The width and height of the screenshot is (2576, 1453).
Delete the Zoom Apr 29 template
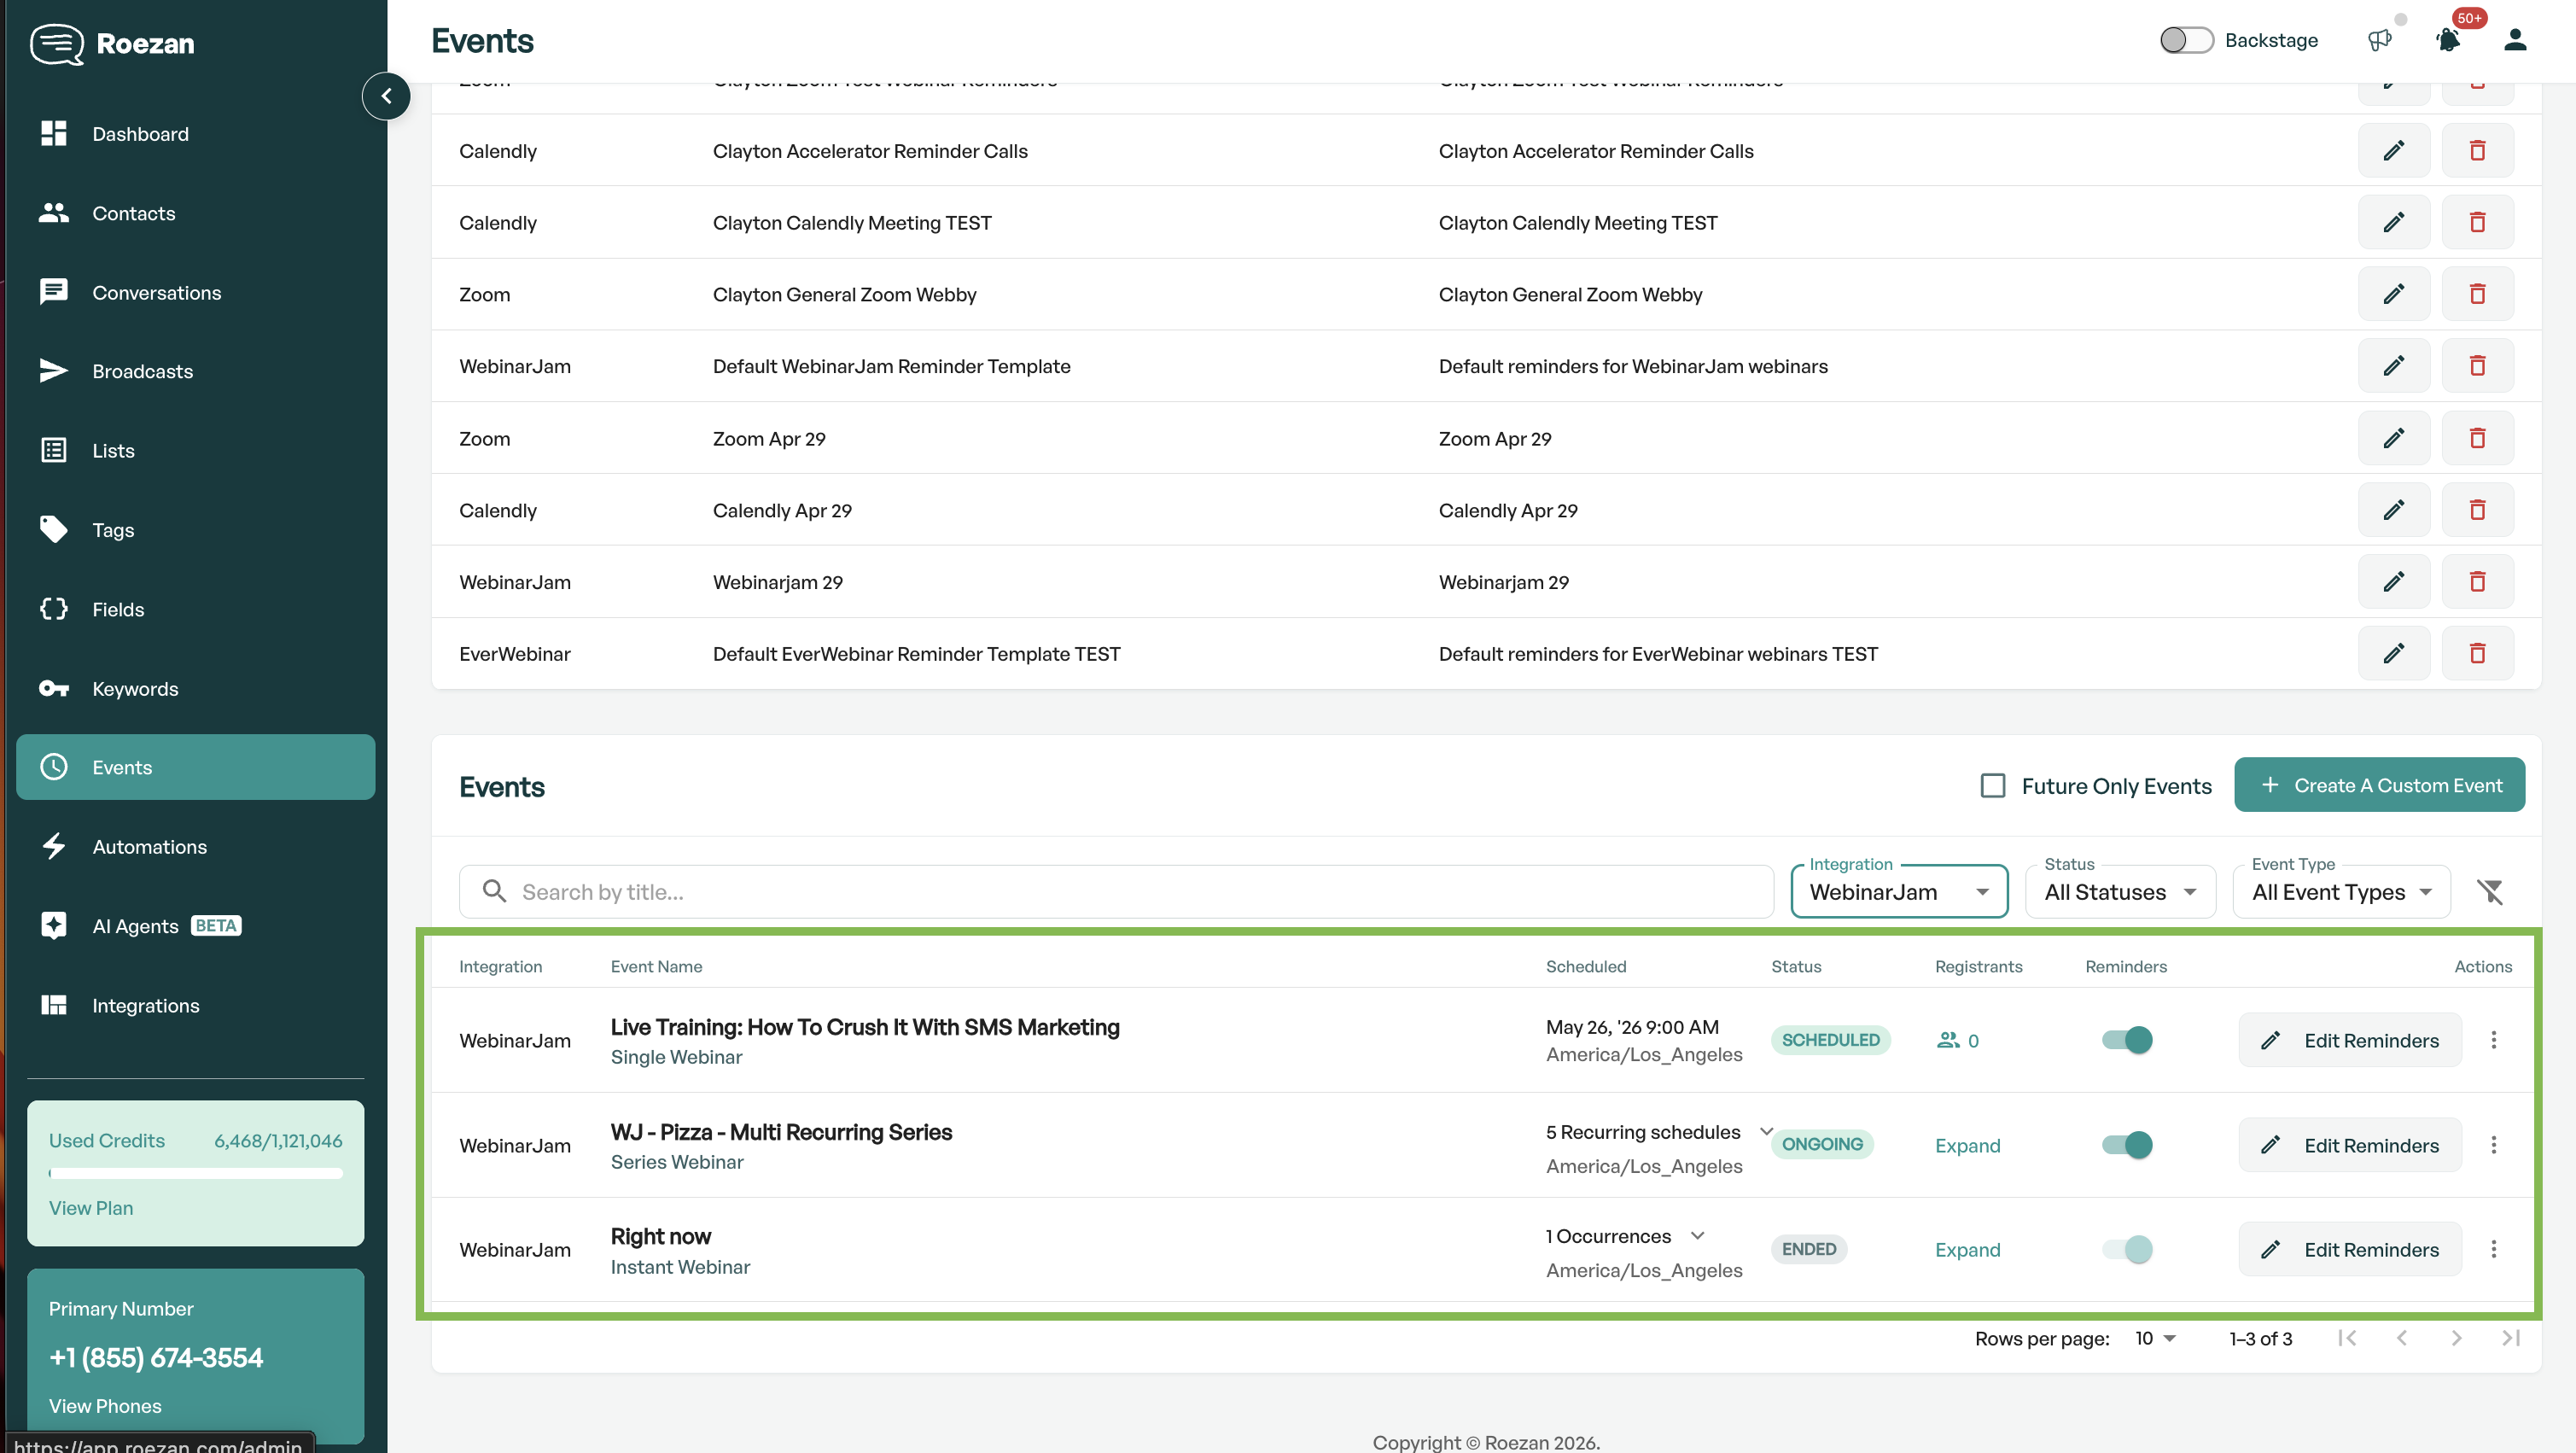pyautogui.click(x=2477, y=438)
